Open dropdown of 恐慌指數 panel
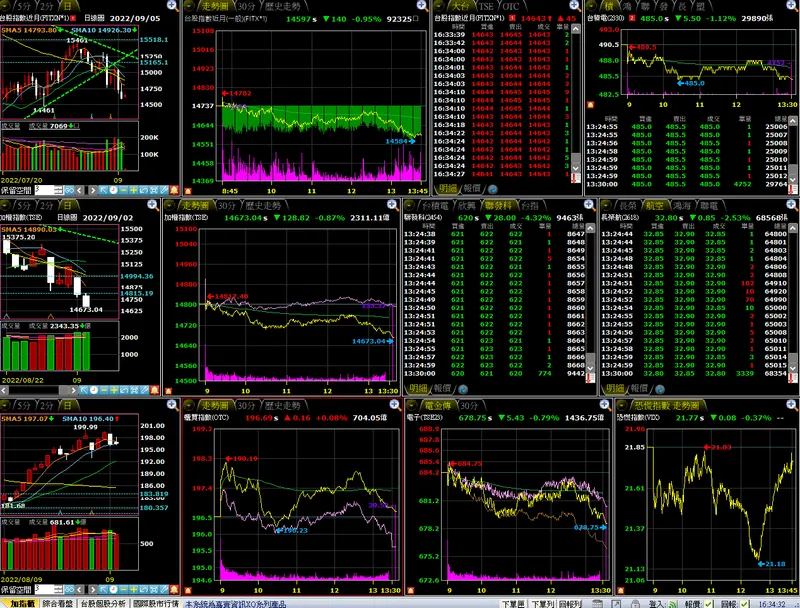The width and height of the screenshot is (800, 608). (x=622, y=406)
